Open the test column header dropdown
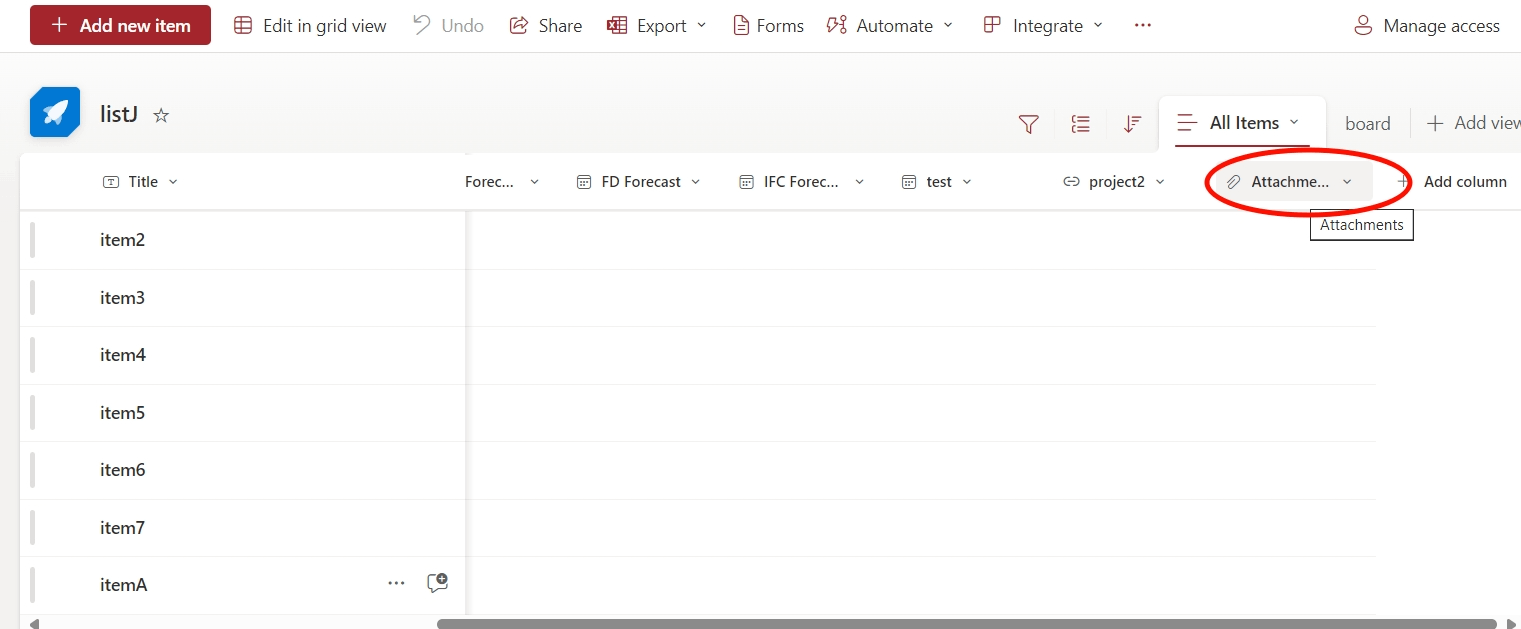The height and width of the screenshot is (629, 1521). tap(967, 182)
